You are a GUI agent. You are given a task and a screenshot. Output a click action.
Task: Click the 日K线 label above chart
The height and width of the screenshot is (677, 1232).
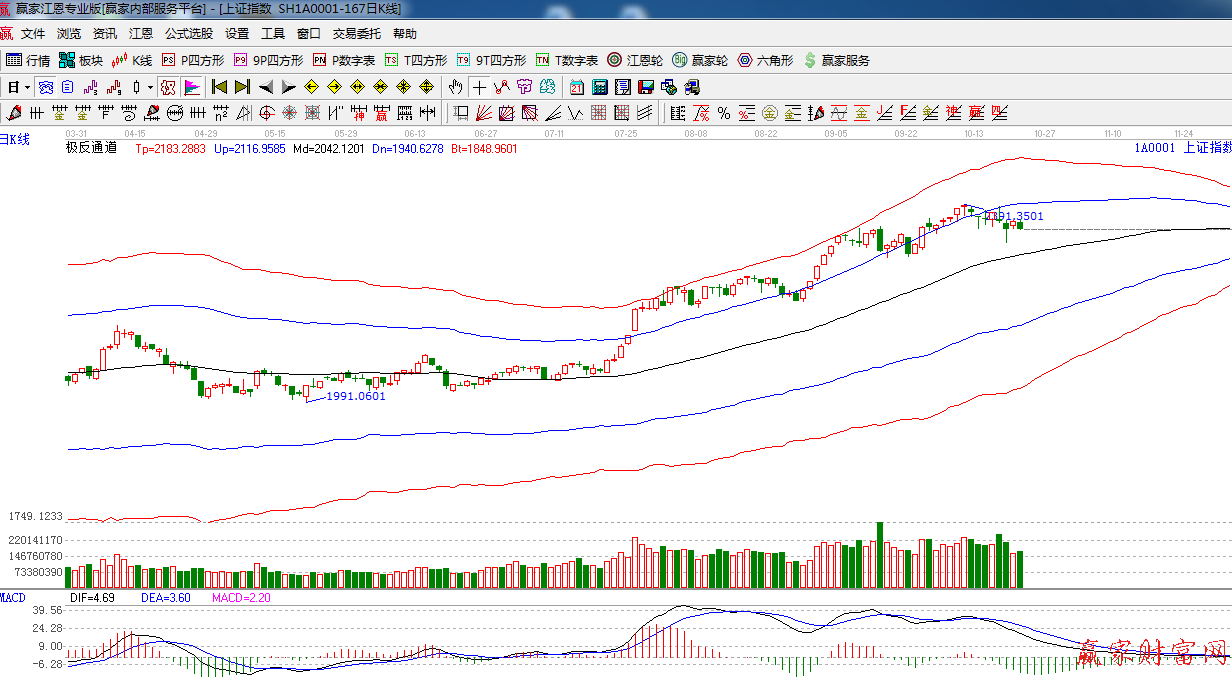pyautogui.click(x=15, y=140)
